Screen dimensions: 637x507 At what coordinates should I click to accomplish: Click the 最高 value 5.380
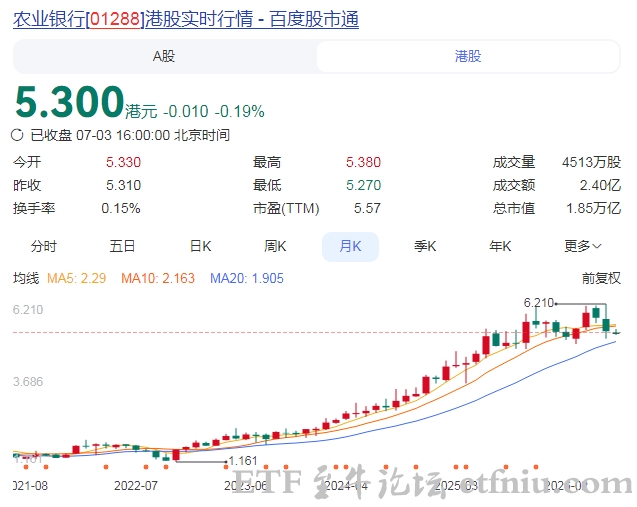click(x=363, y=162)
